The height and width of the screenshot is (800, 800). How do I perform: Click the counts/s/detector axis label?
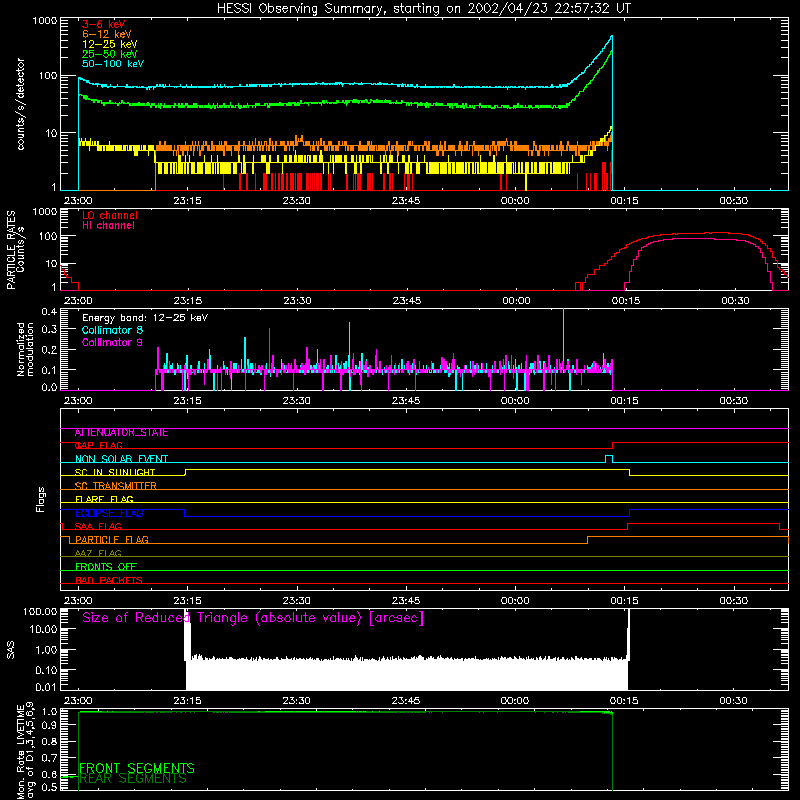coord(21,104)
